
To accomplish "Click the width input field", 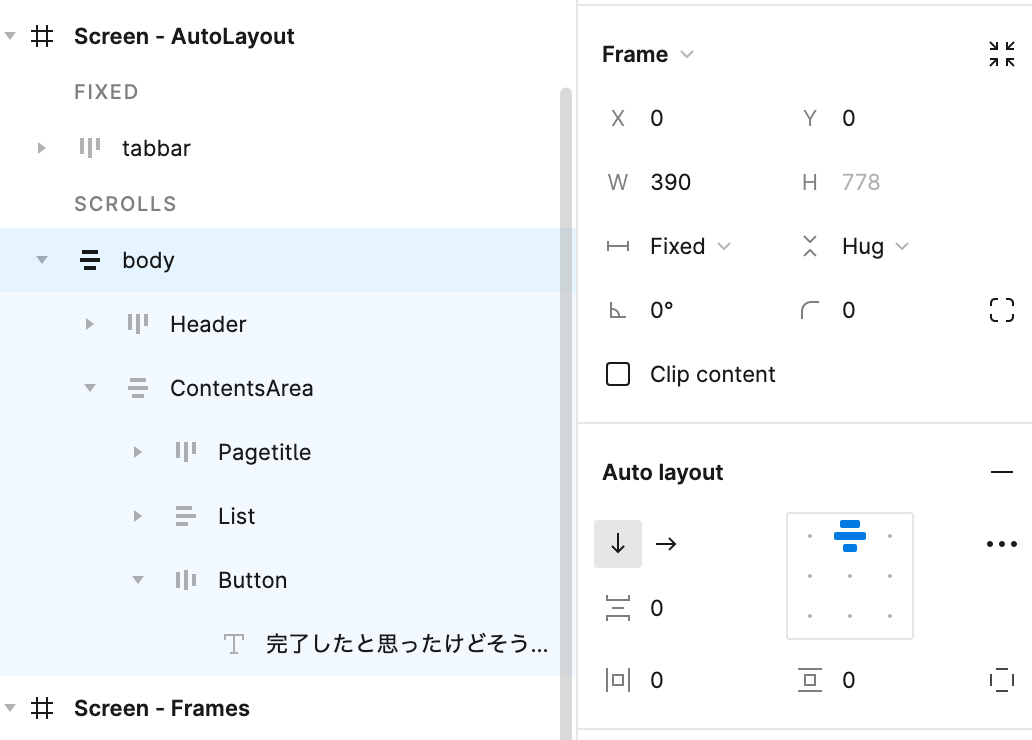I will 700,182.
